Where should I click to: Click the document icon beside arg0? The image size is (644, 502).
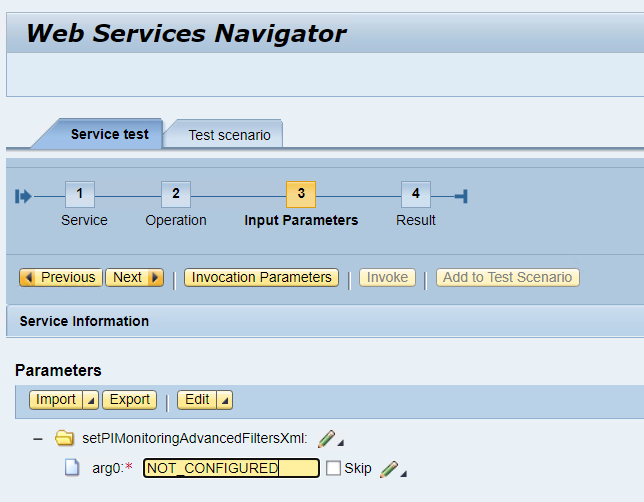(x=72, y=468)
